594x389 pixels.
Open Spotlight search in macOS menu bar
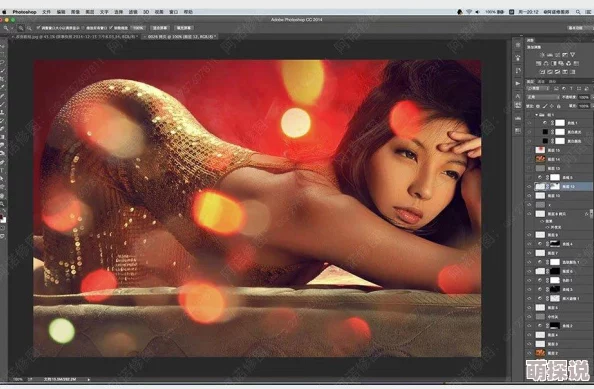pos(578,12)
